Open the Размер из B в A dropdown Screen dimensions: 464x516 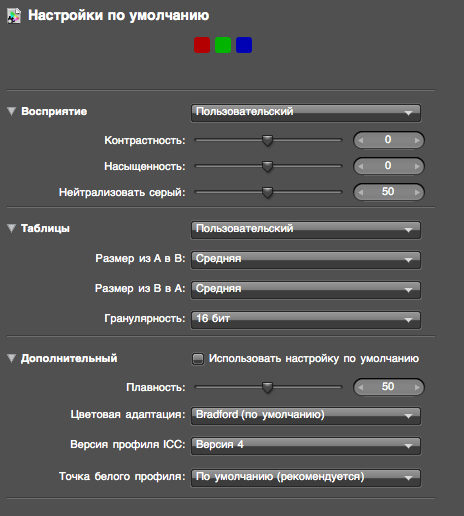(306, 290)
